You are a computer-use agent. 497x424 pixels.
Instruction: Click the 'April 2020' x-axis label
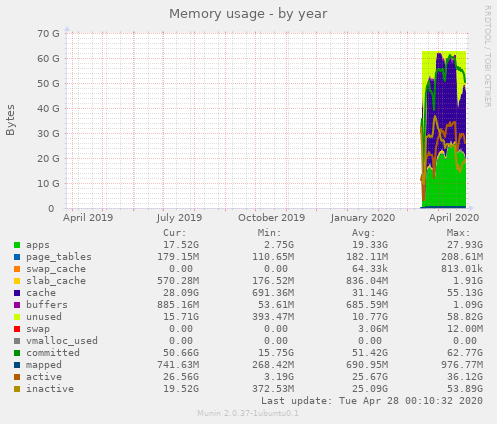click(x=454, y=218)
